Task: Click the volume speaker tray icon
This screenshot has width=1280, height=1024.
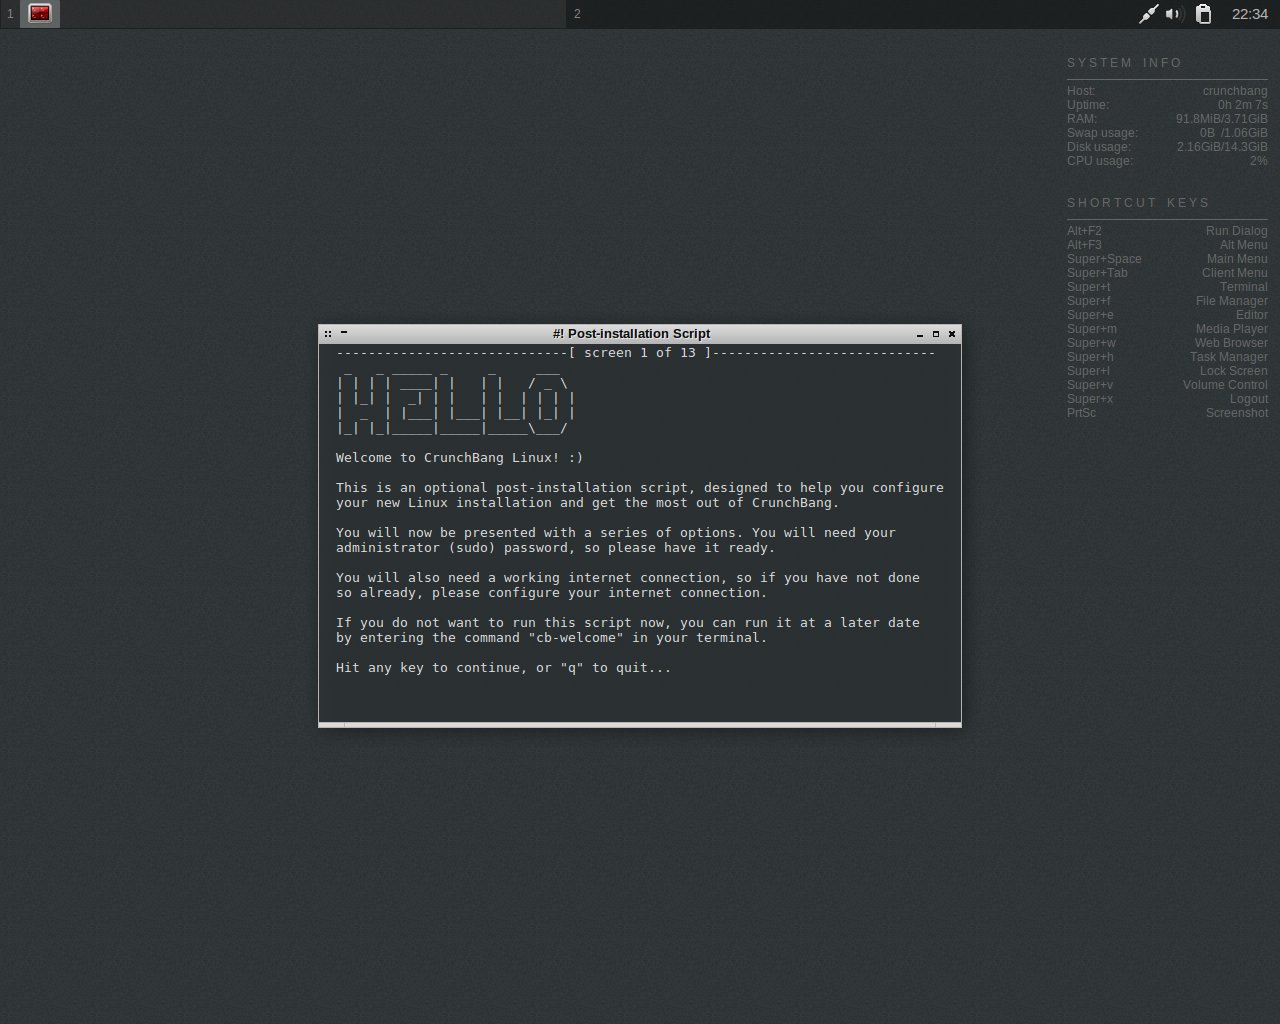Action: click(x=1175, y=14)
